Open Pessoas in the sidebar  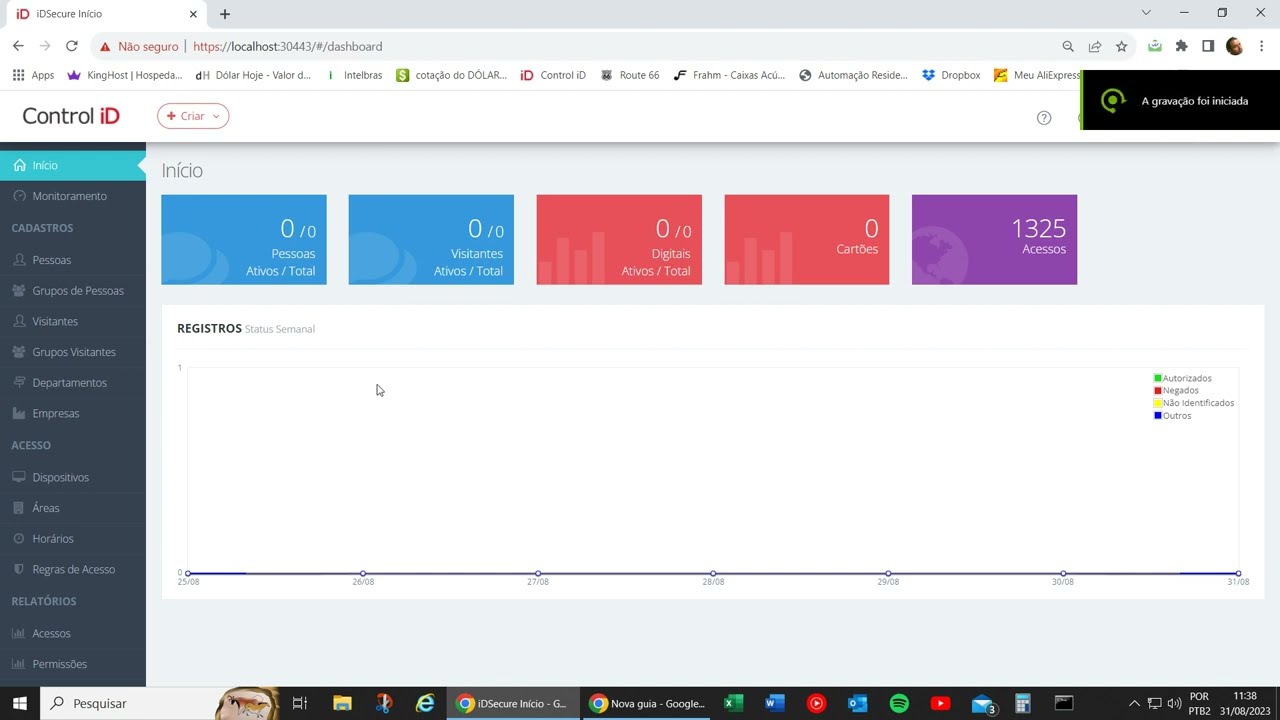pos(73,260)
